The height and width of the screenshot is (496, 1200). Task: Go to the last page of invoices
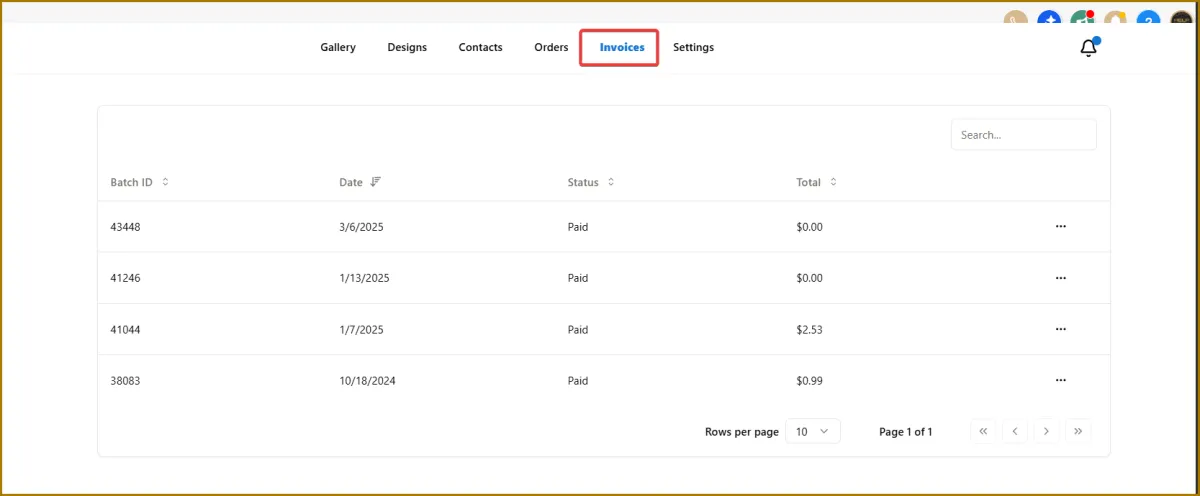click(x=1078, y=431)
